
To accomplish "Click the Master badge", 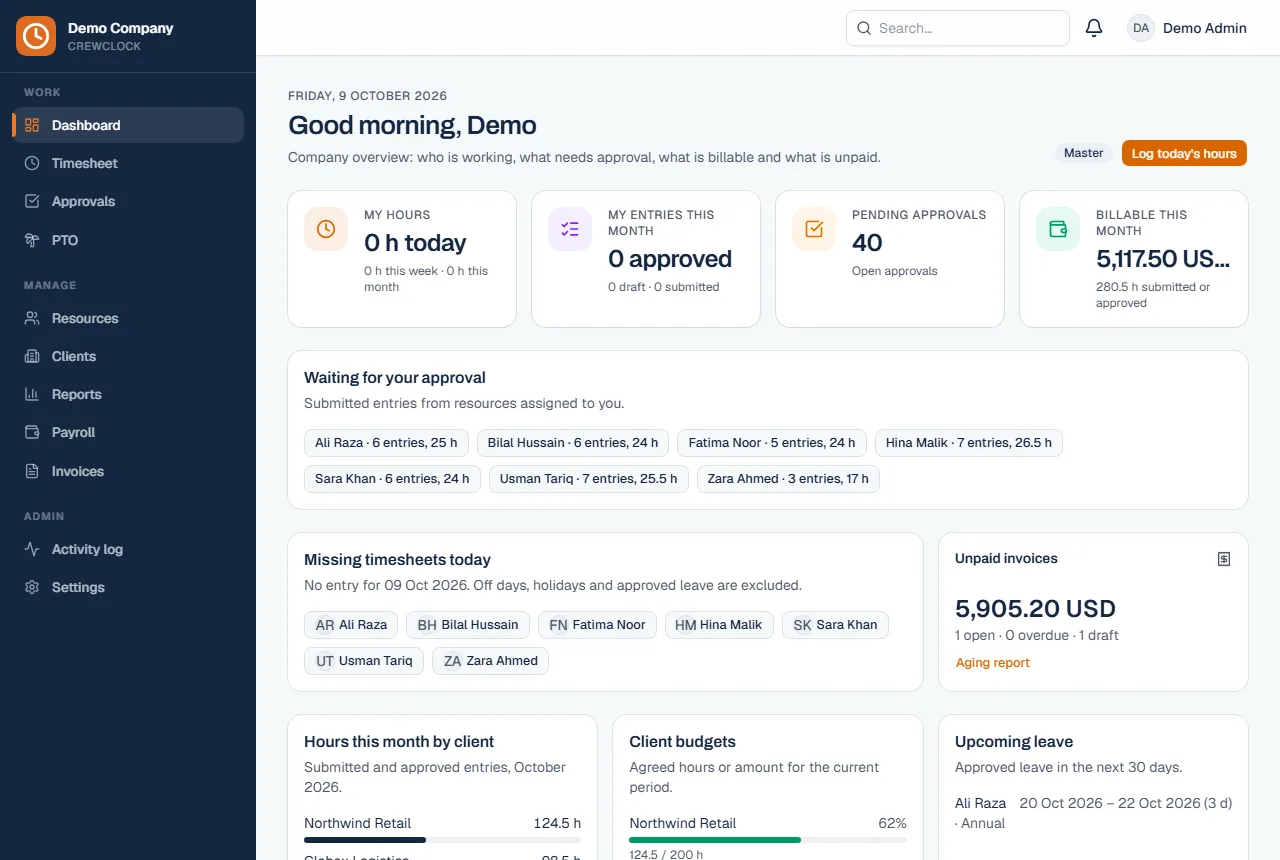I will coord(1083,153).
